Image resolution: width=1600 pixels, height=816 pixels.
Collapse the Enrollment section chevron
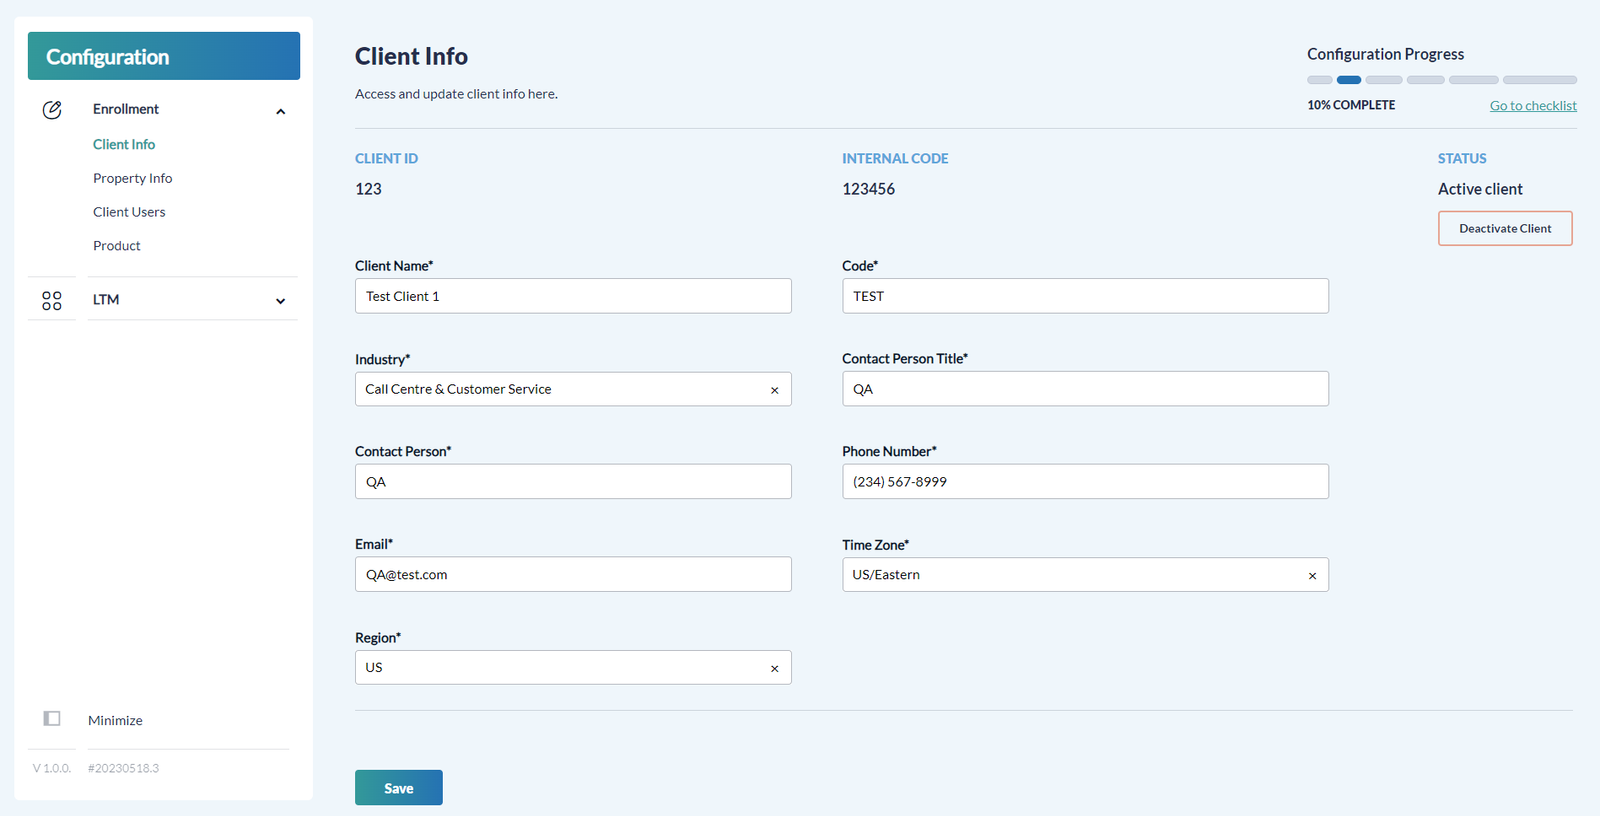coord(281,111)
